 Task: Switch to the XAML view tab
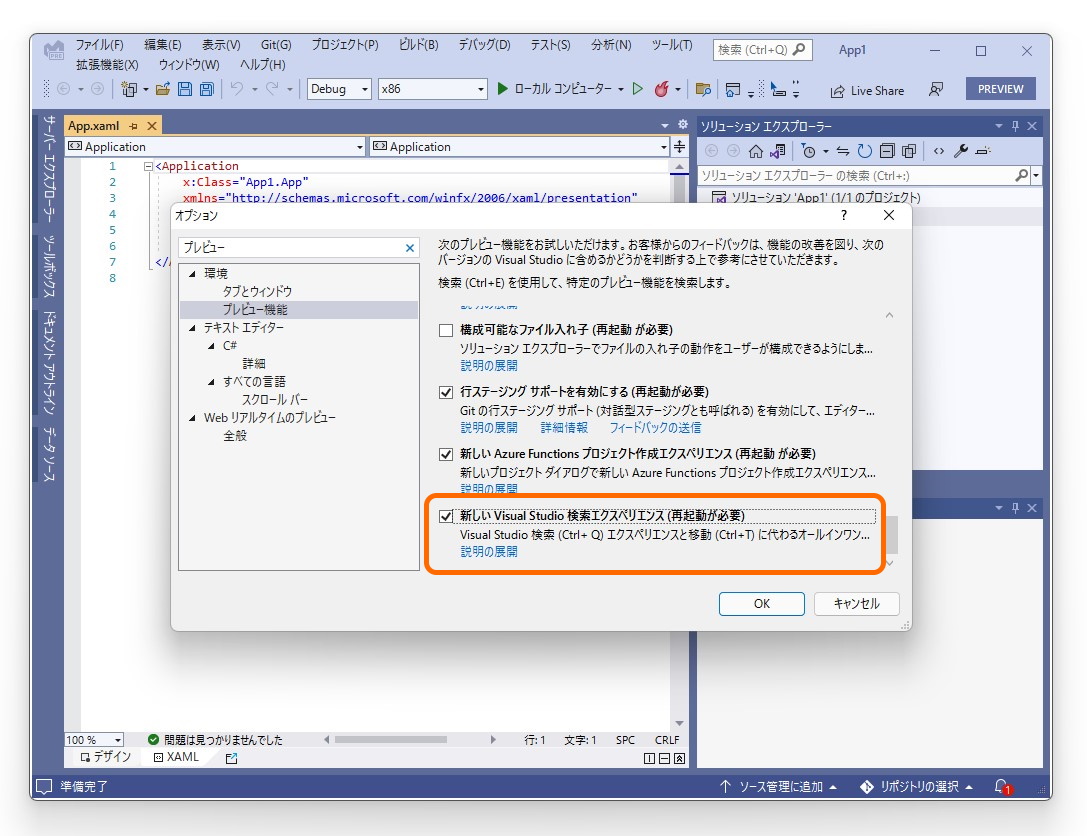coord(176,757)
